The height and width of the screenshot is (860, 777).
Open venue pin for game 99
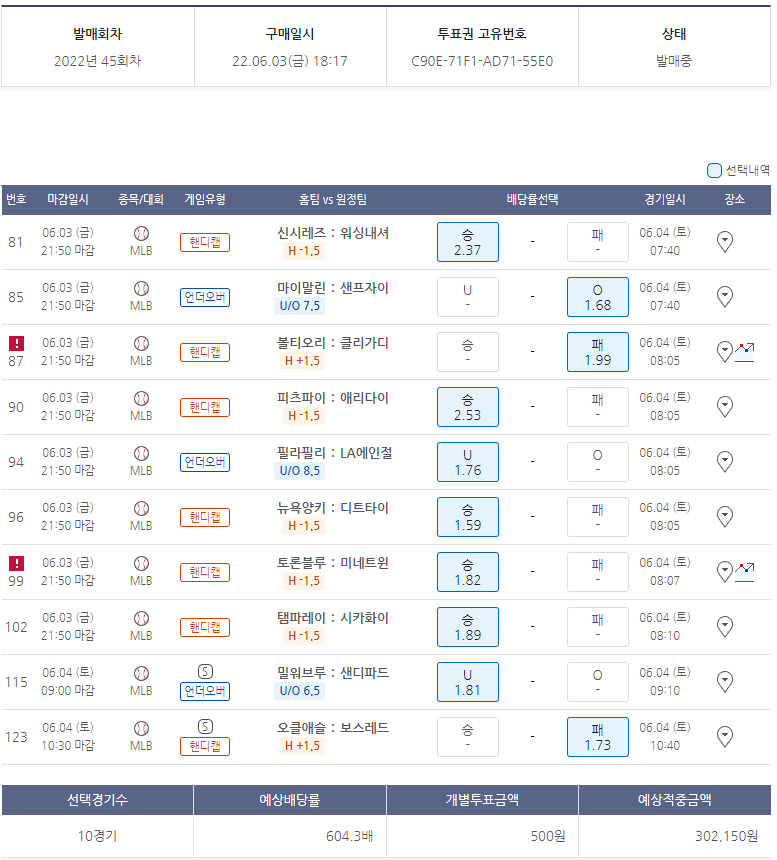(725, 572)
